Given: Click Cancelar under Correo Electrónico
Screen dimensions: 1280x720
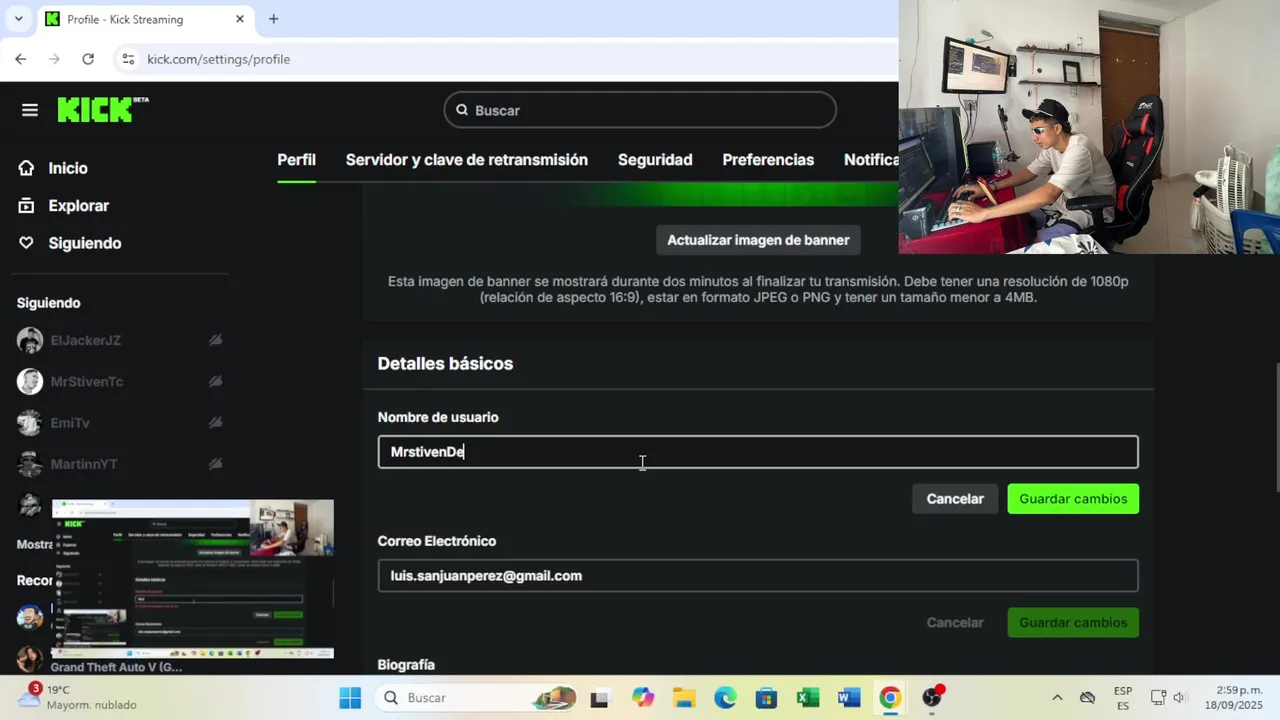Looking at the screenshot, I should tap(955, 622).
